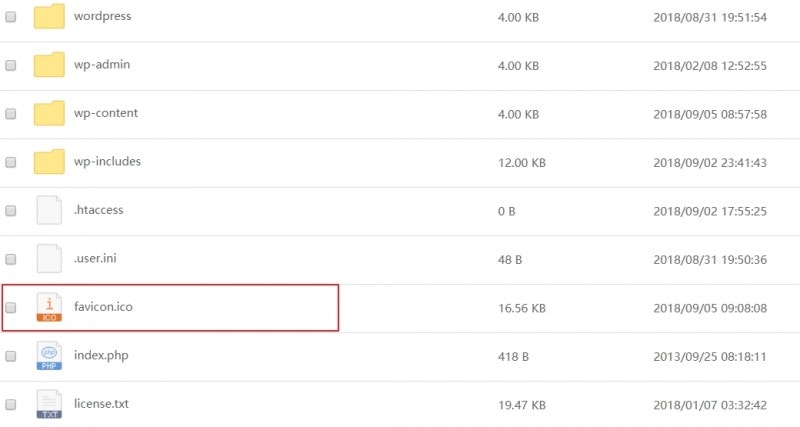Click the .user.ini file icon
Image resolution: width=800 pixels, height=427 pixels.
click(49, 259)
